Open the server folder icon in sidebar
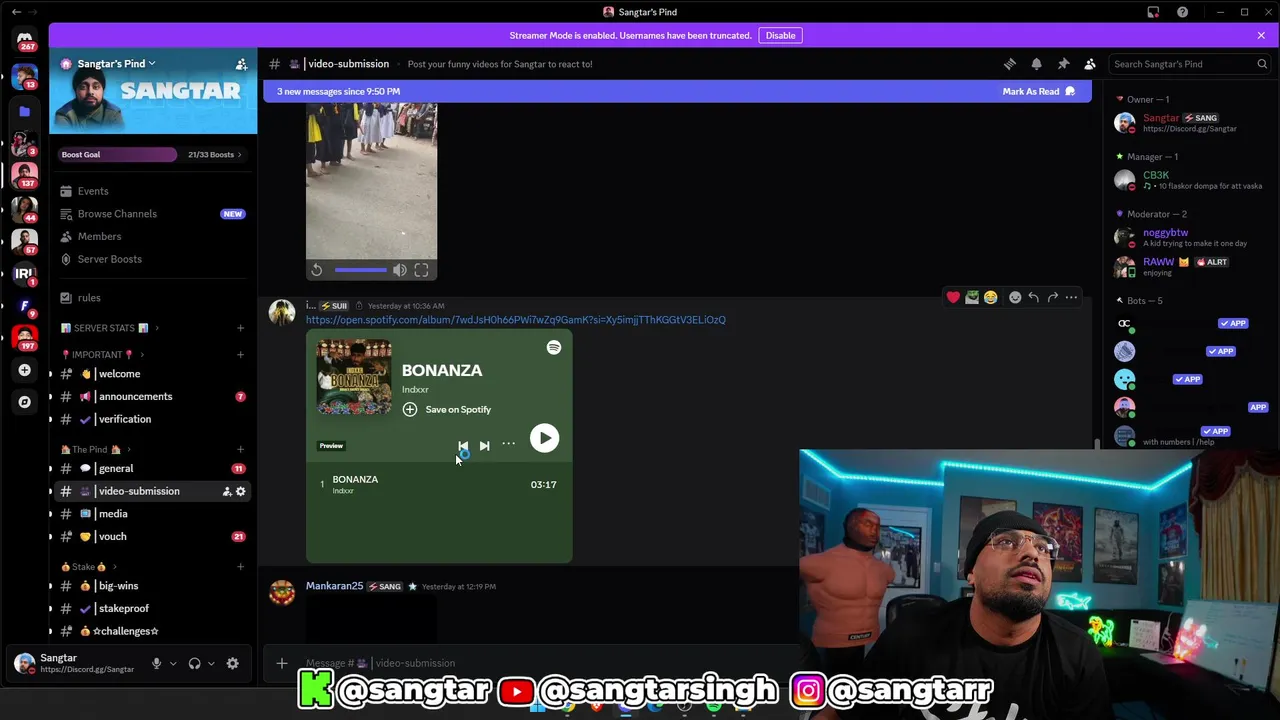Image resolution: width=1280 pixels, height=720 pixels. point(24,111)
